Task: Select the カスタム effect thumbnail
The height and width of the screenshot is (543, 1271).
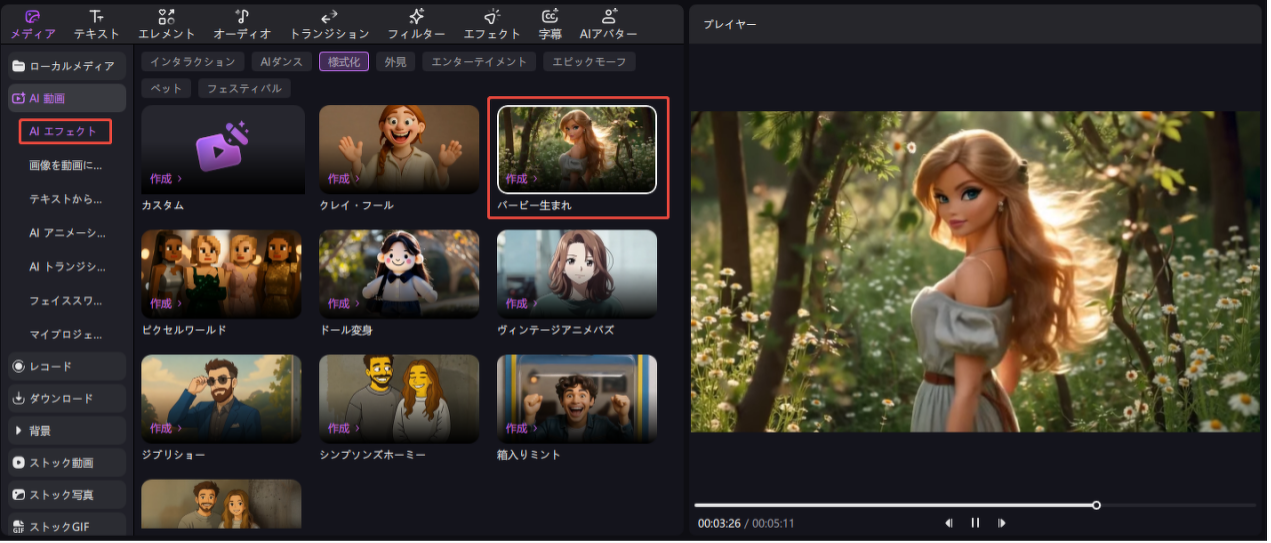Action: (223, 149)
